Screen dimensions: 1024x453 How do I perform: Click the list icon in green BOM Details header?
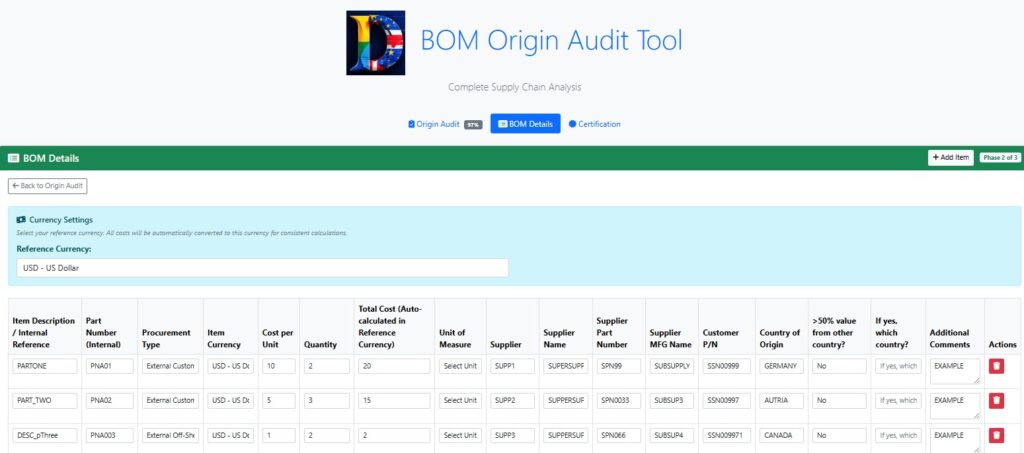point(13,158)
